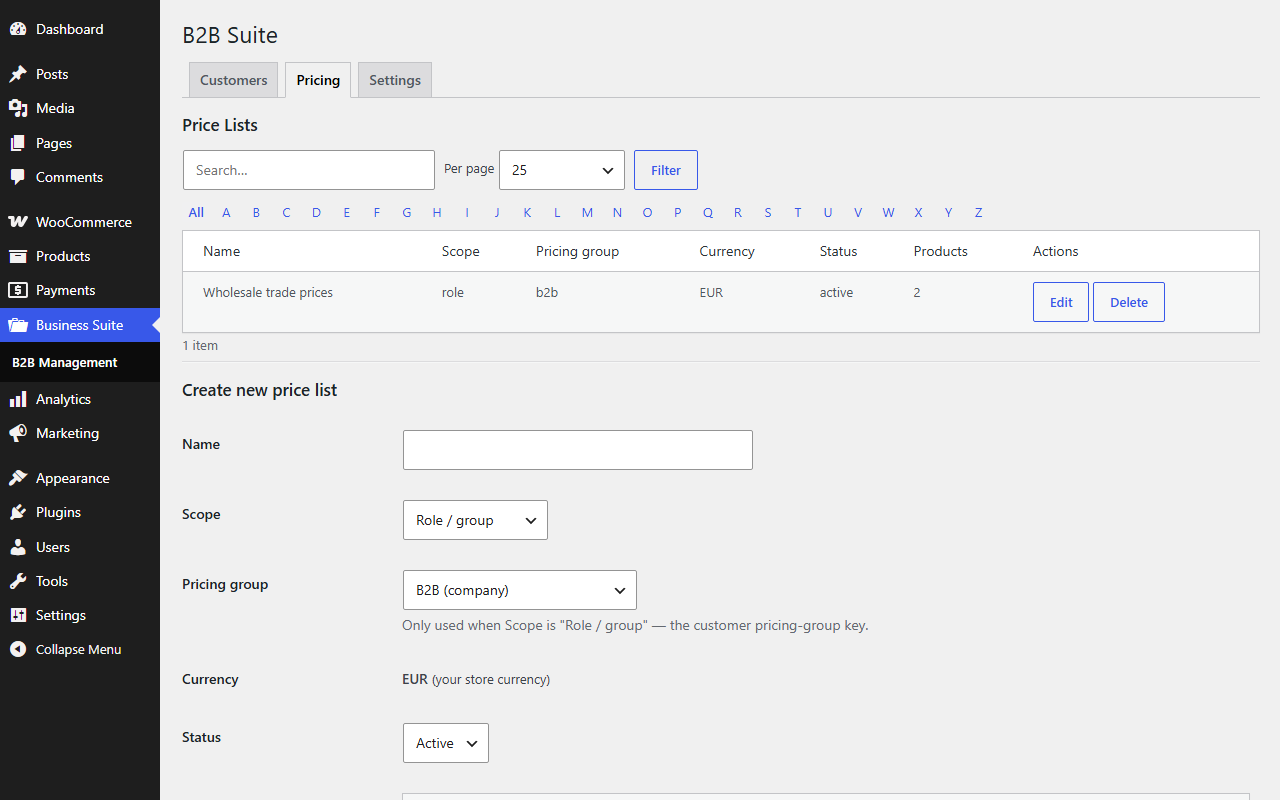Click the WooCommerce logo icon
Image resolution: width=1280 pixels, height=800 pixels.
coord(18,222)
